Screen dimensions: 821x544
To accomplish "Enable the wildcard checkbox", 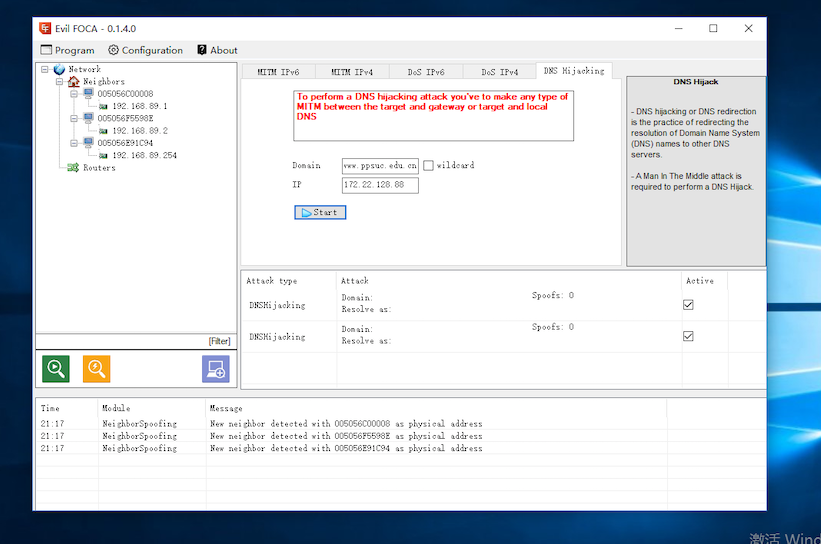I will pos(428,165).
